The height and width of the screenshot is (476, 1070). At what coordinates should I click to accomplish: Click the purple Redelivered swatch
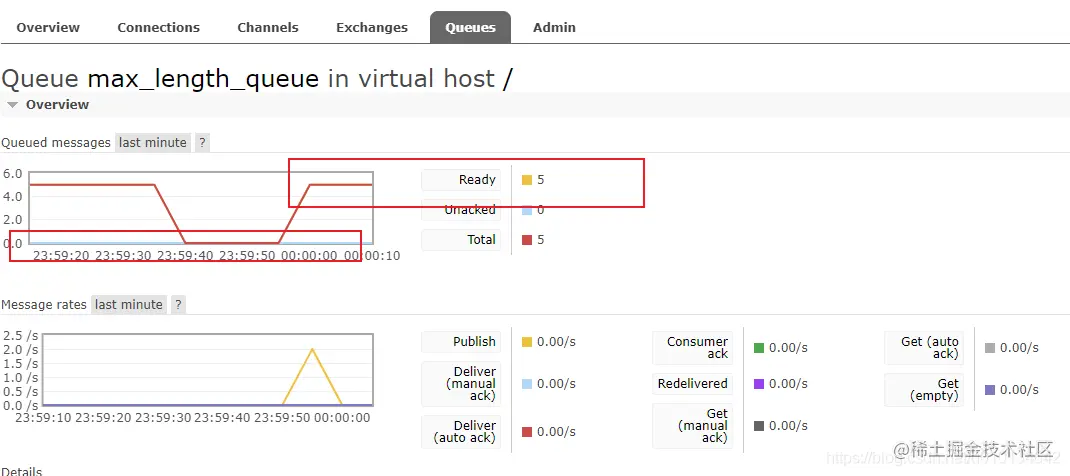point(759,384)
